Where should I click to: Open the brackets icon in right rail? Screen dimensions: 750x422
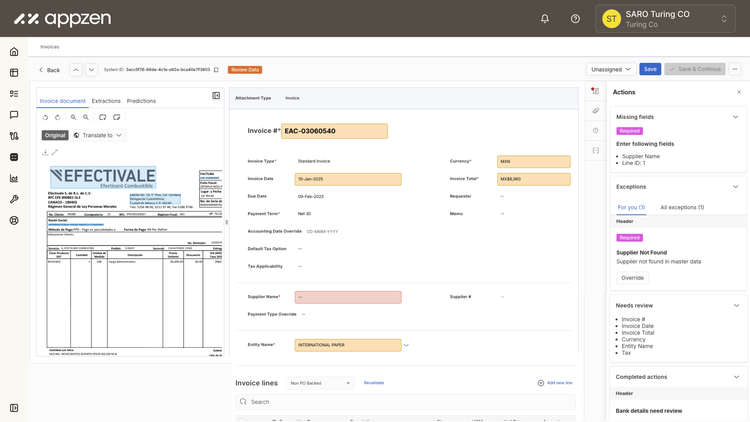pyautogui.click(x=596, y=150)
